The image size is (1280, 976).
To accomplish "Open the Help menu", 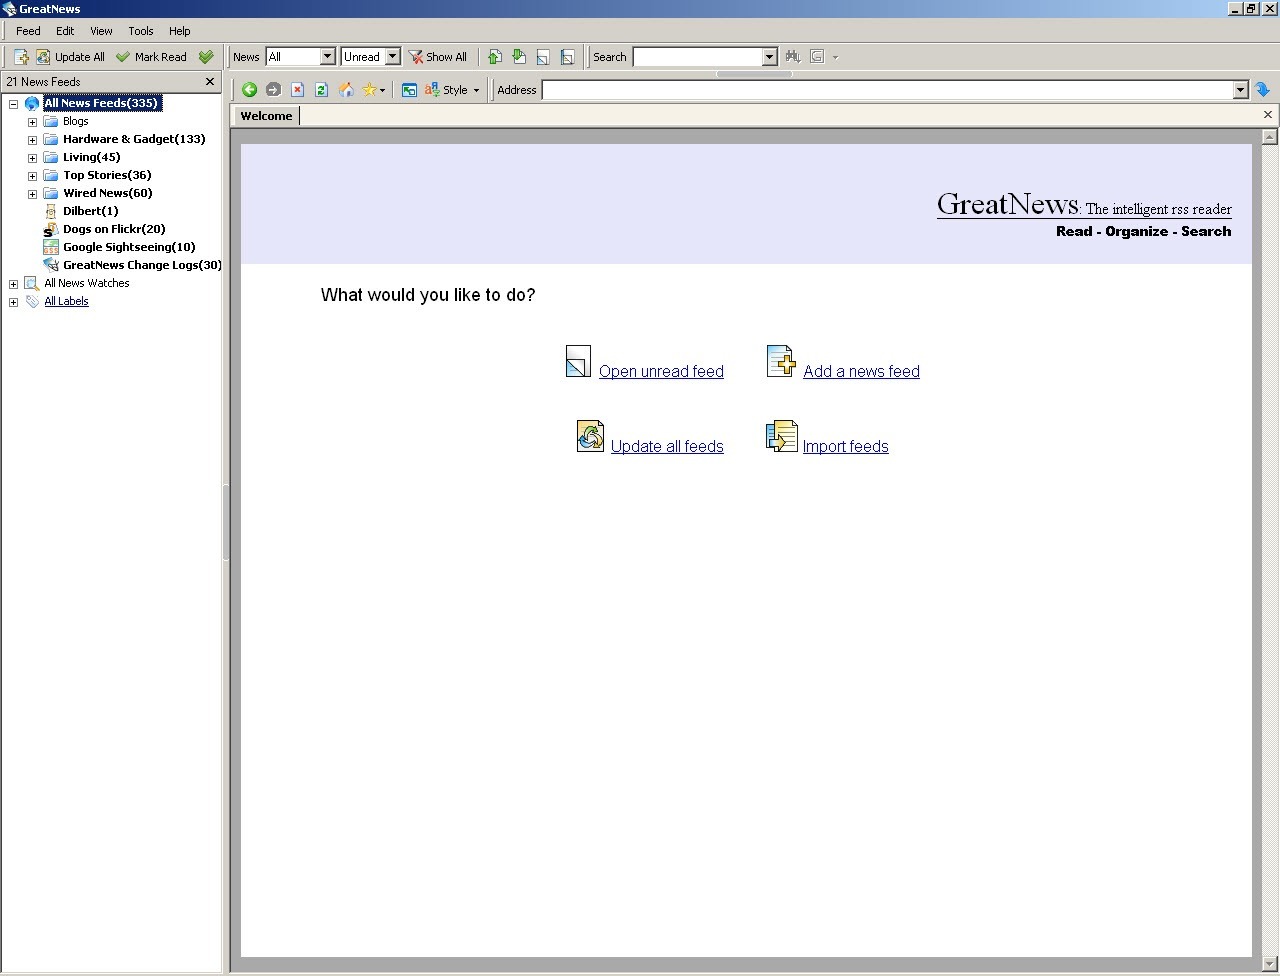I will 180,31.
